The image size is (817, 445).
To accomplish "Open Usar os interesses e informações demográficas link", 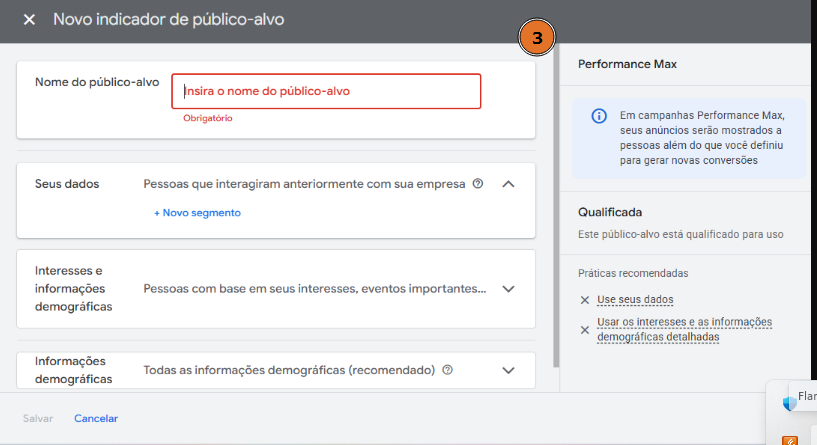I will [685, 329].
